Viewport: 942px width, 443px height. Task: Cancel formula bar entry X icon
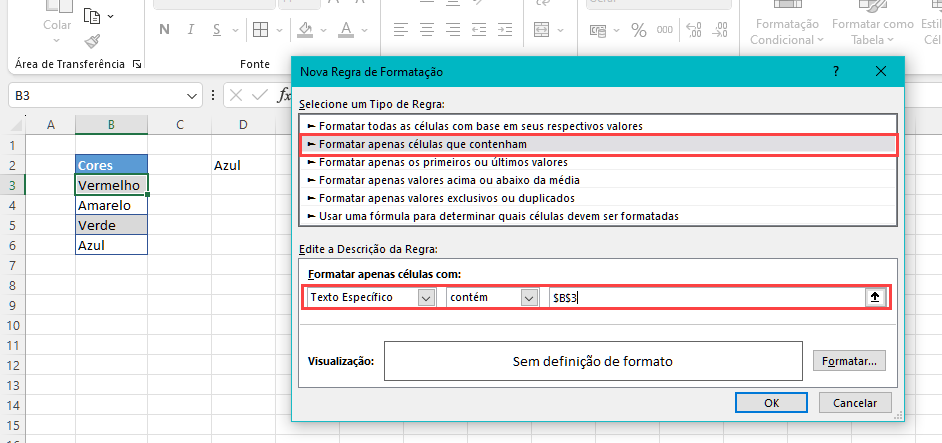point(237,95)
